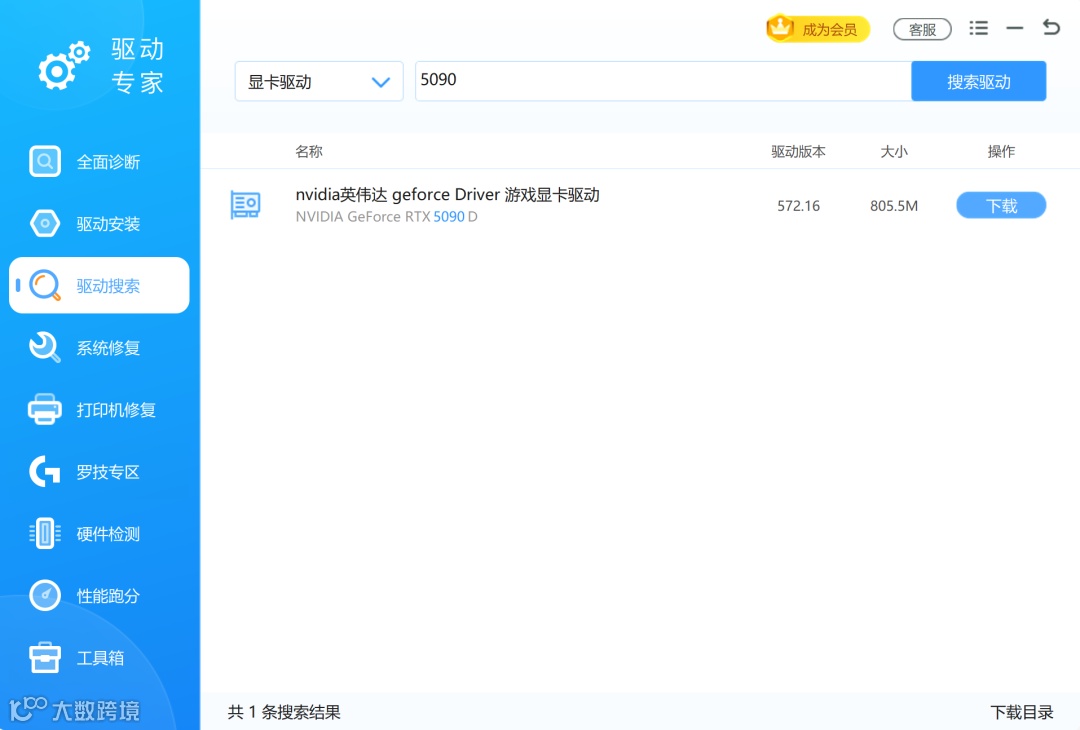Minimize the window with the dash icon

(1015, 28)
